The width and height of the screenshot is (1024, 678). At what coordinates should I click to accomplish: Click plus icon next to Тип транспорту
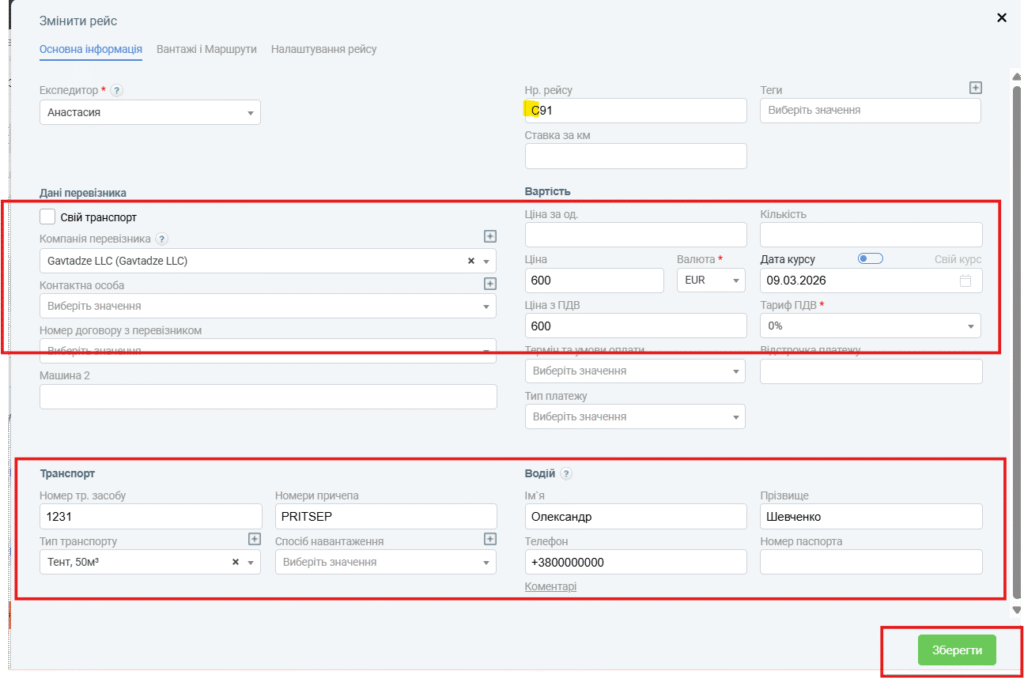click(x=254, y=539)
